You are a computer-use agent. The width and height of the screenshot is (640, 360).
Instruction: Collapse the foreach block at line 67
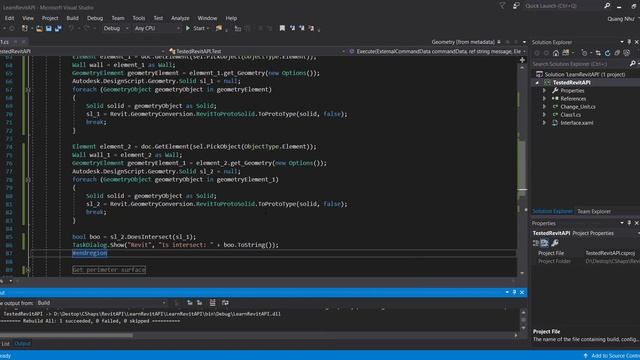pyautogui.click(x=28, y=90)
